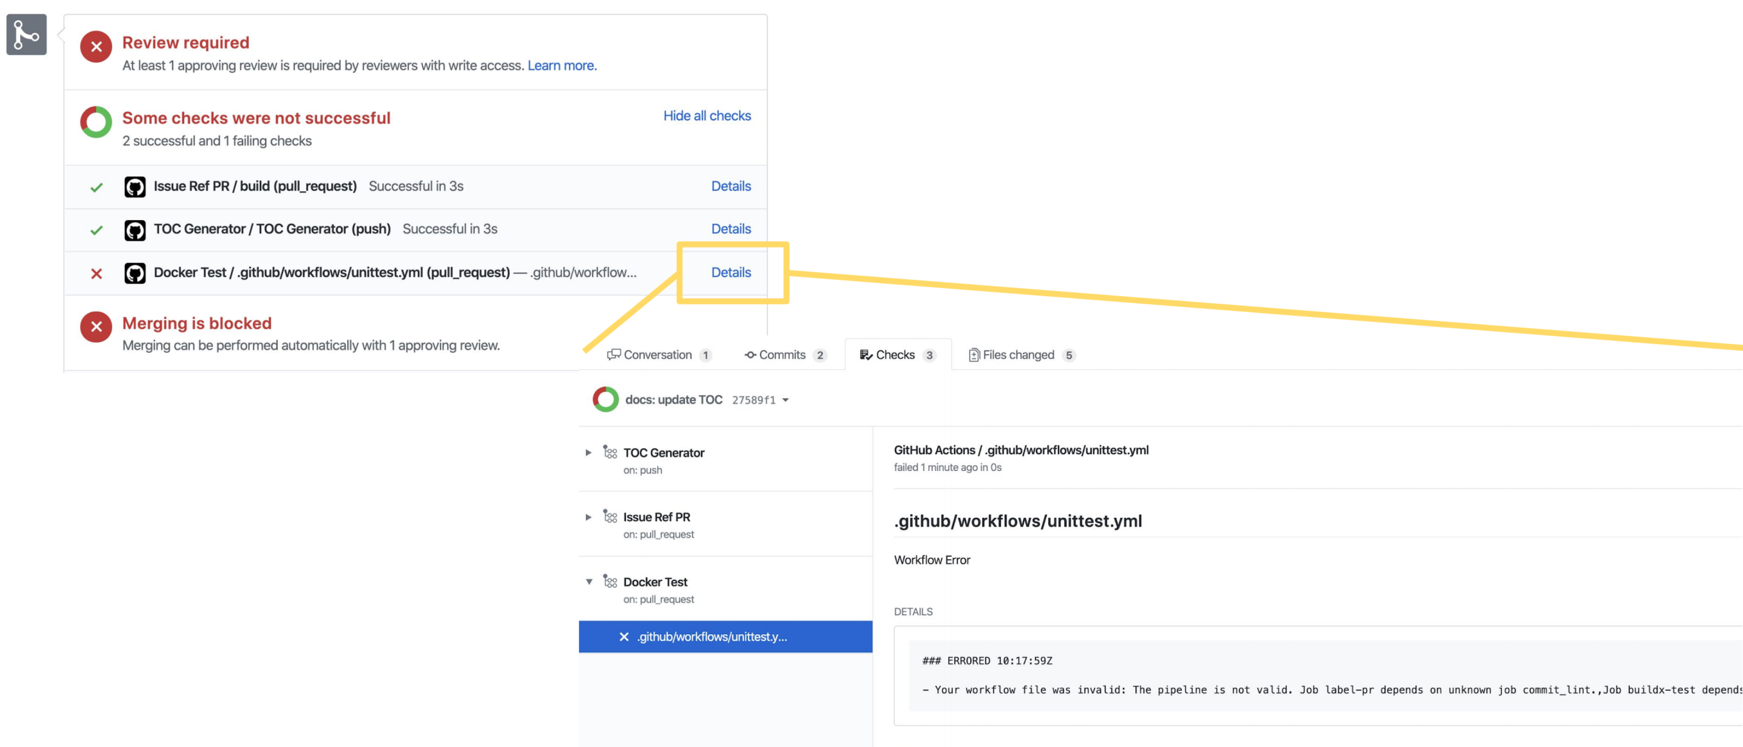Click the X icon in the selected unittest.yml row
Viewport: 1743px width, 747px height.
[x=624, y=637]
